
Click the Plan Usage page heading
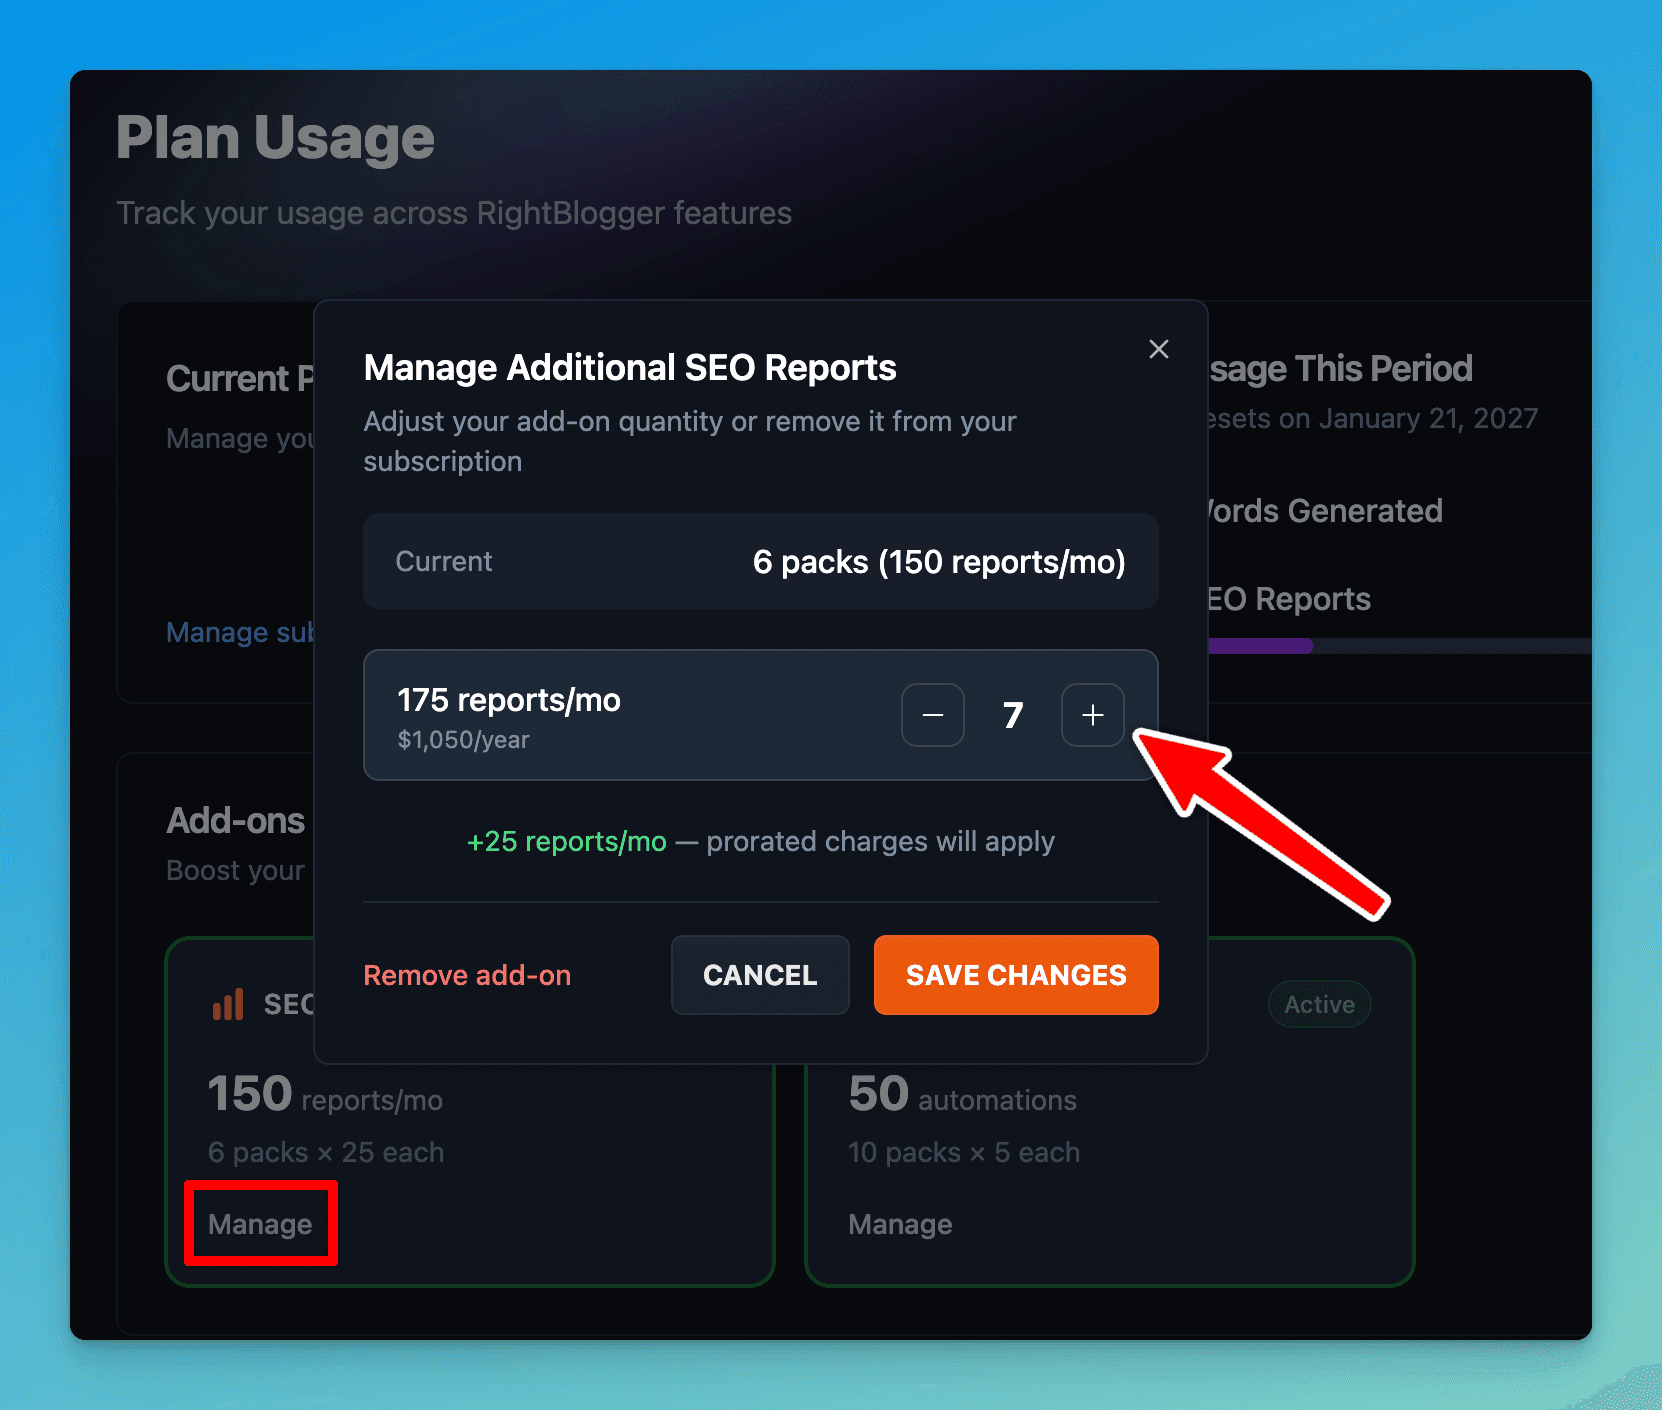point(275,137)
